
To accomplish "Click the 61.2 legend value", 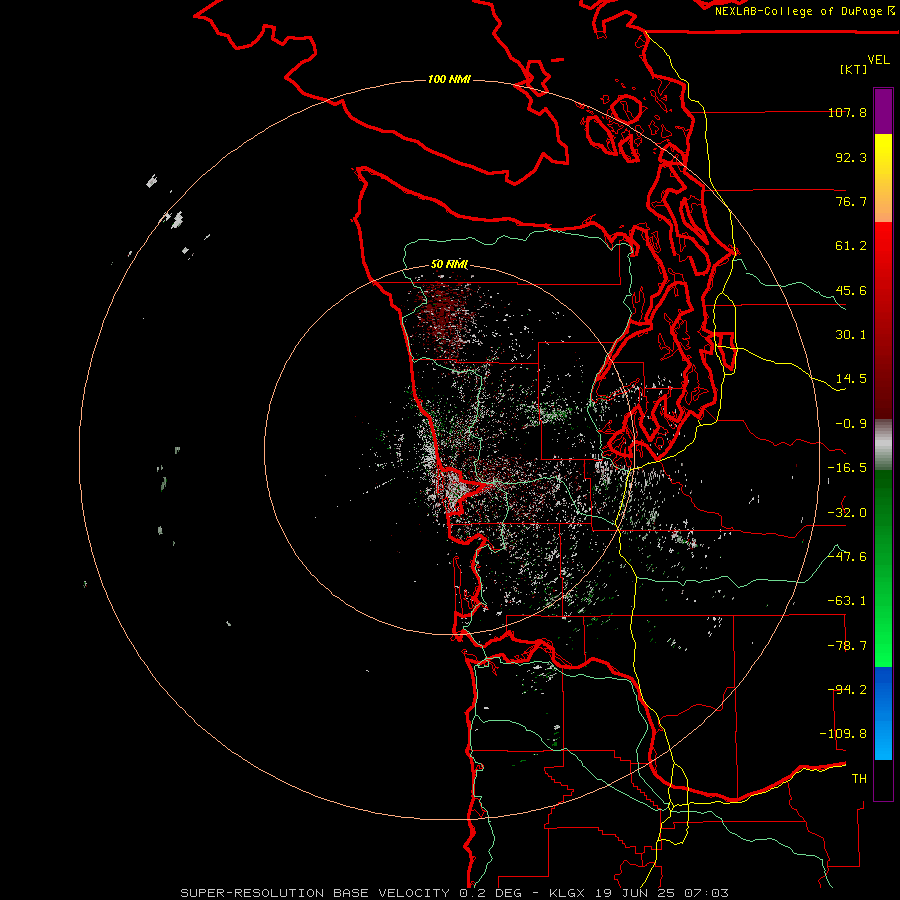I will [851, 246].
